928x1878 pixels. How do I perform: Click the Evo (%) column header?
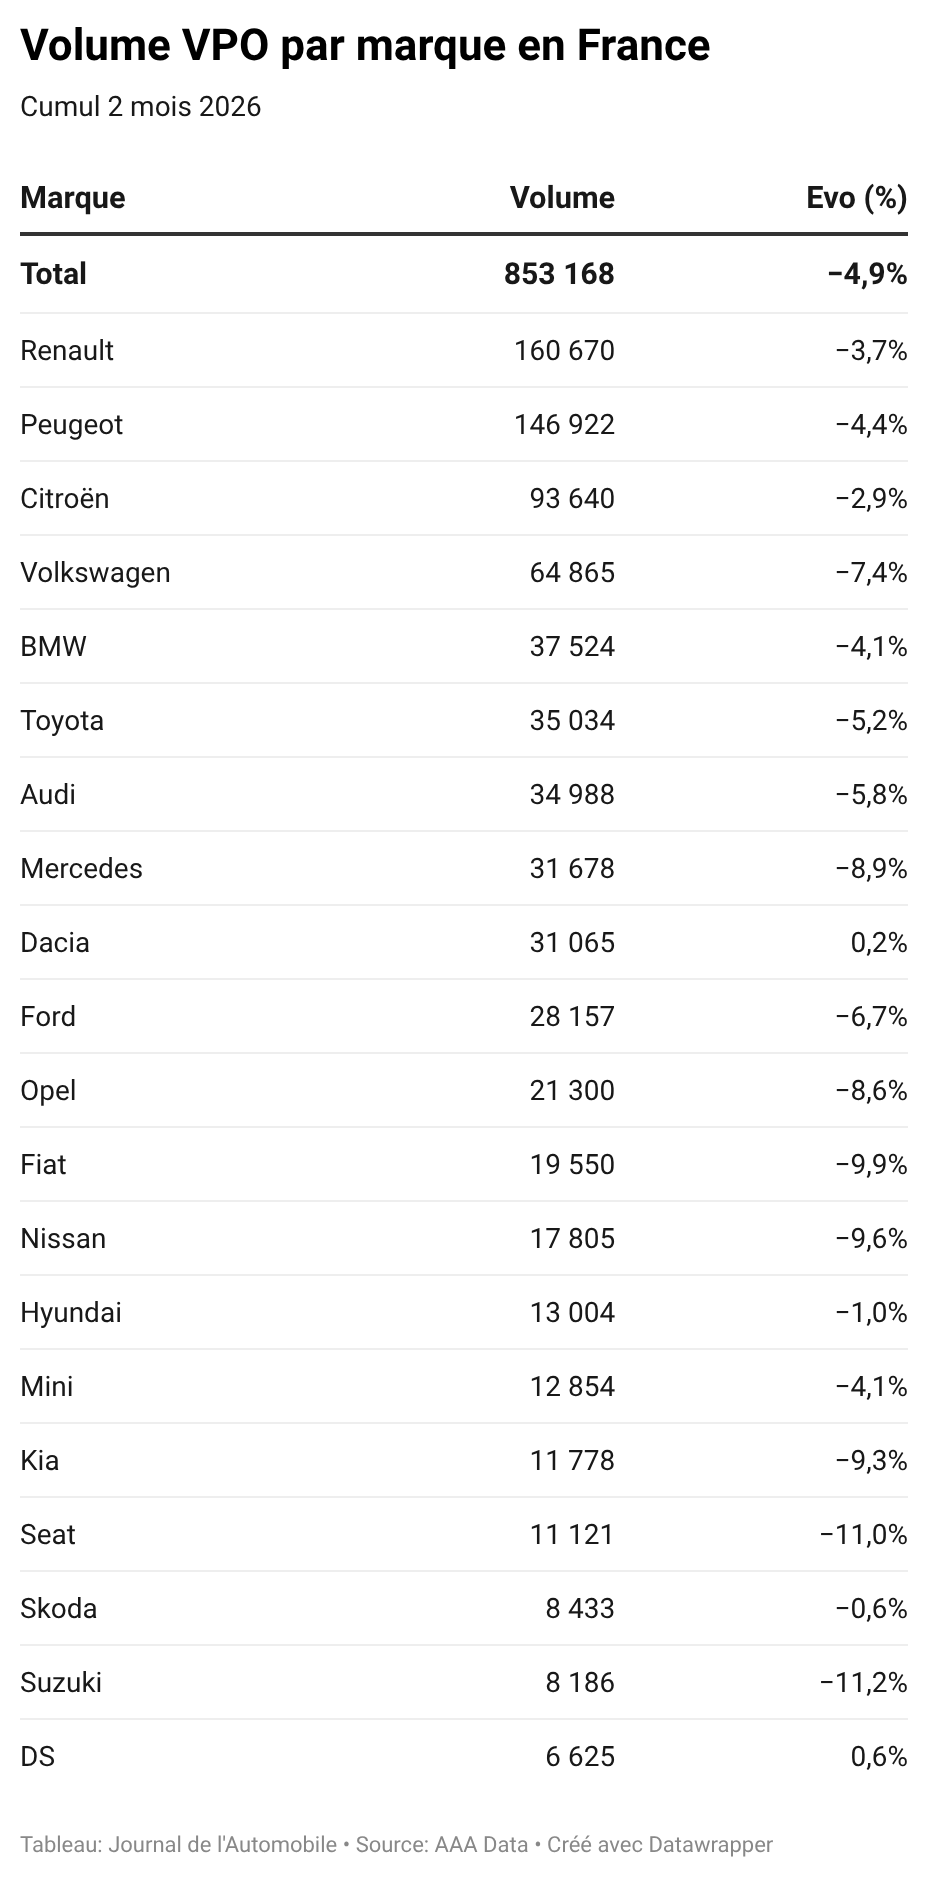click(856, 197)
